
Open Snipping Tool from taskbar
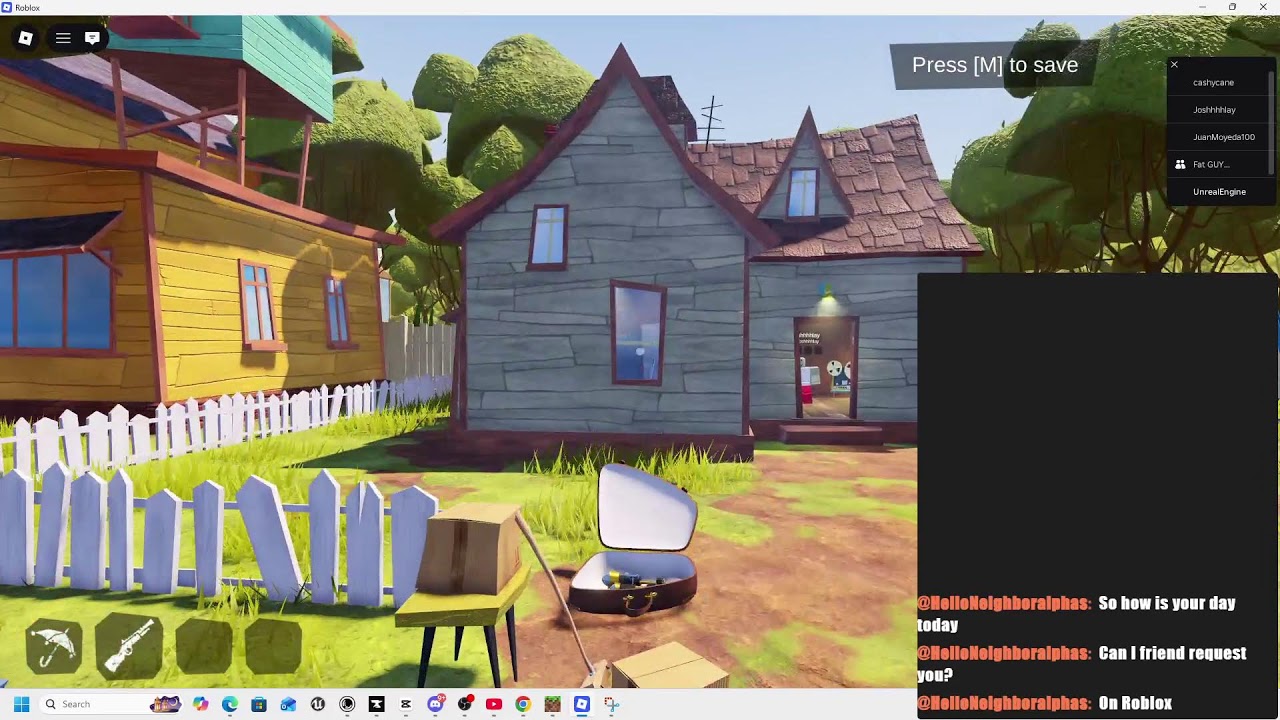coord(611,704)
